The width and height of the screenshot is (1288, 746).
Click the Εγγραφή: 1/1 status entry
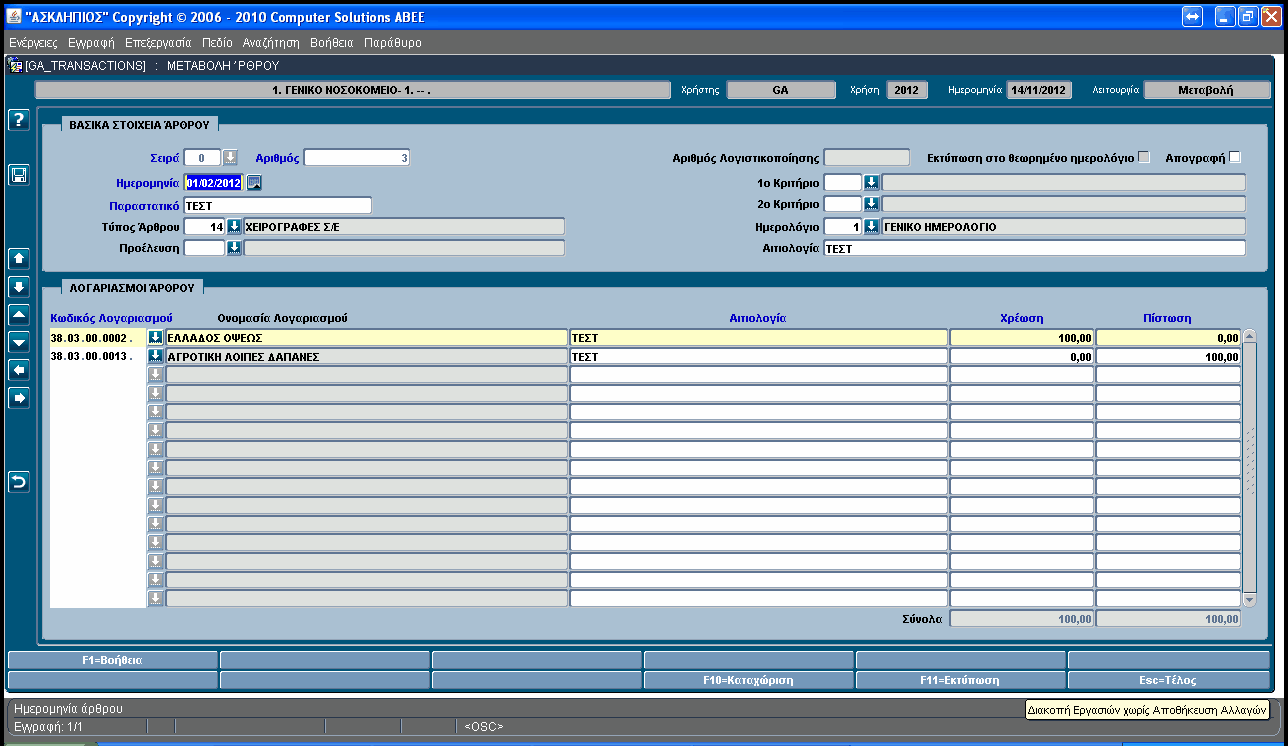(48, 726)
